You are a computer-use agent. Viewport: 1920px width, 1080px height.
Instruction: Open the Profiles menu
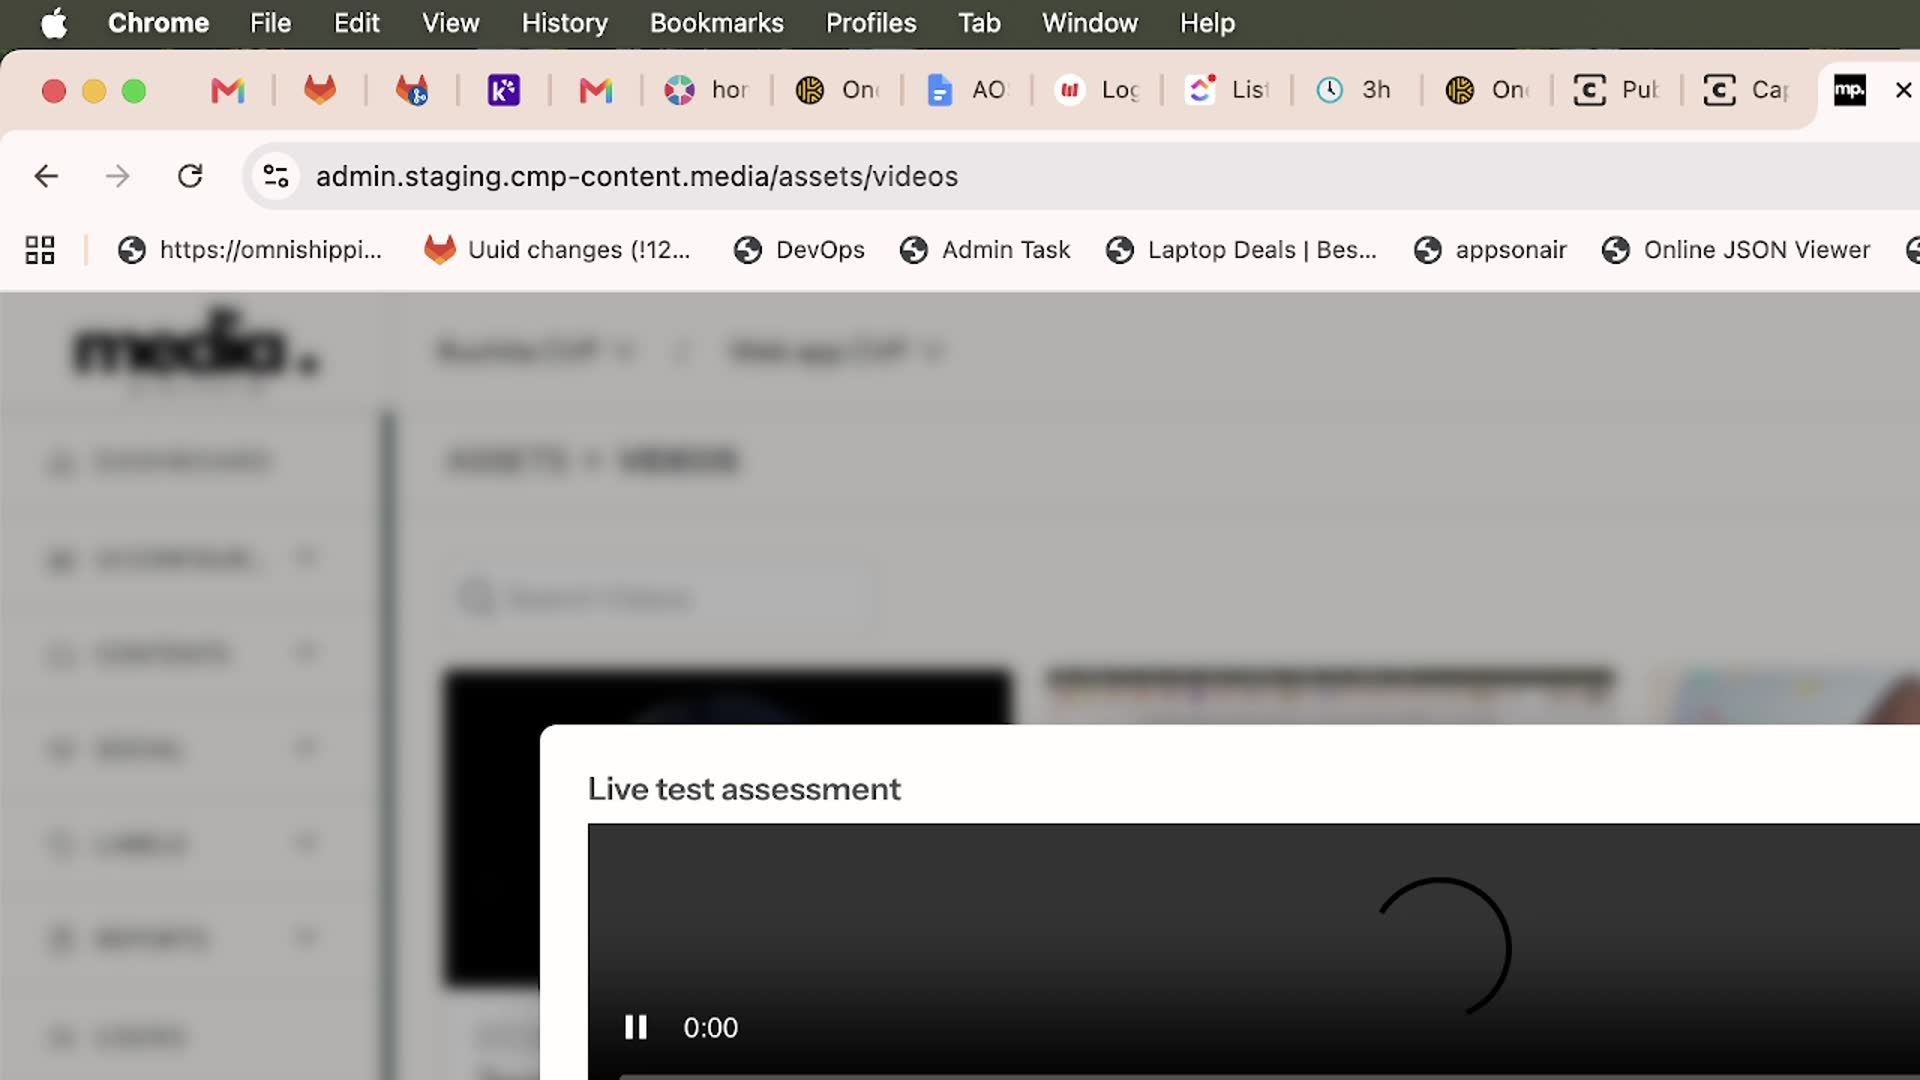[871, 23]
